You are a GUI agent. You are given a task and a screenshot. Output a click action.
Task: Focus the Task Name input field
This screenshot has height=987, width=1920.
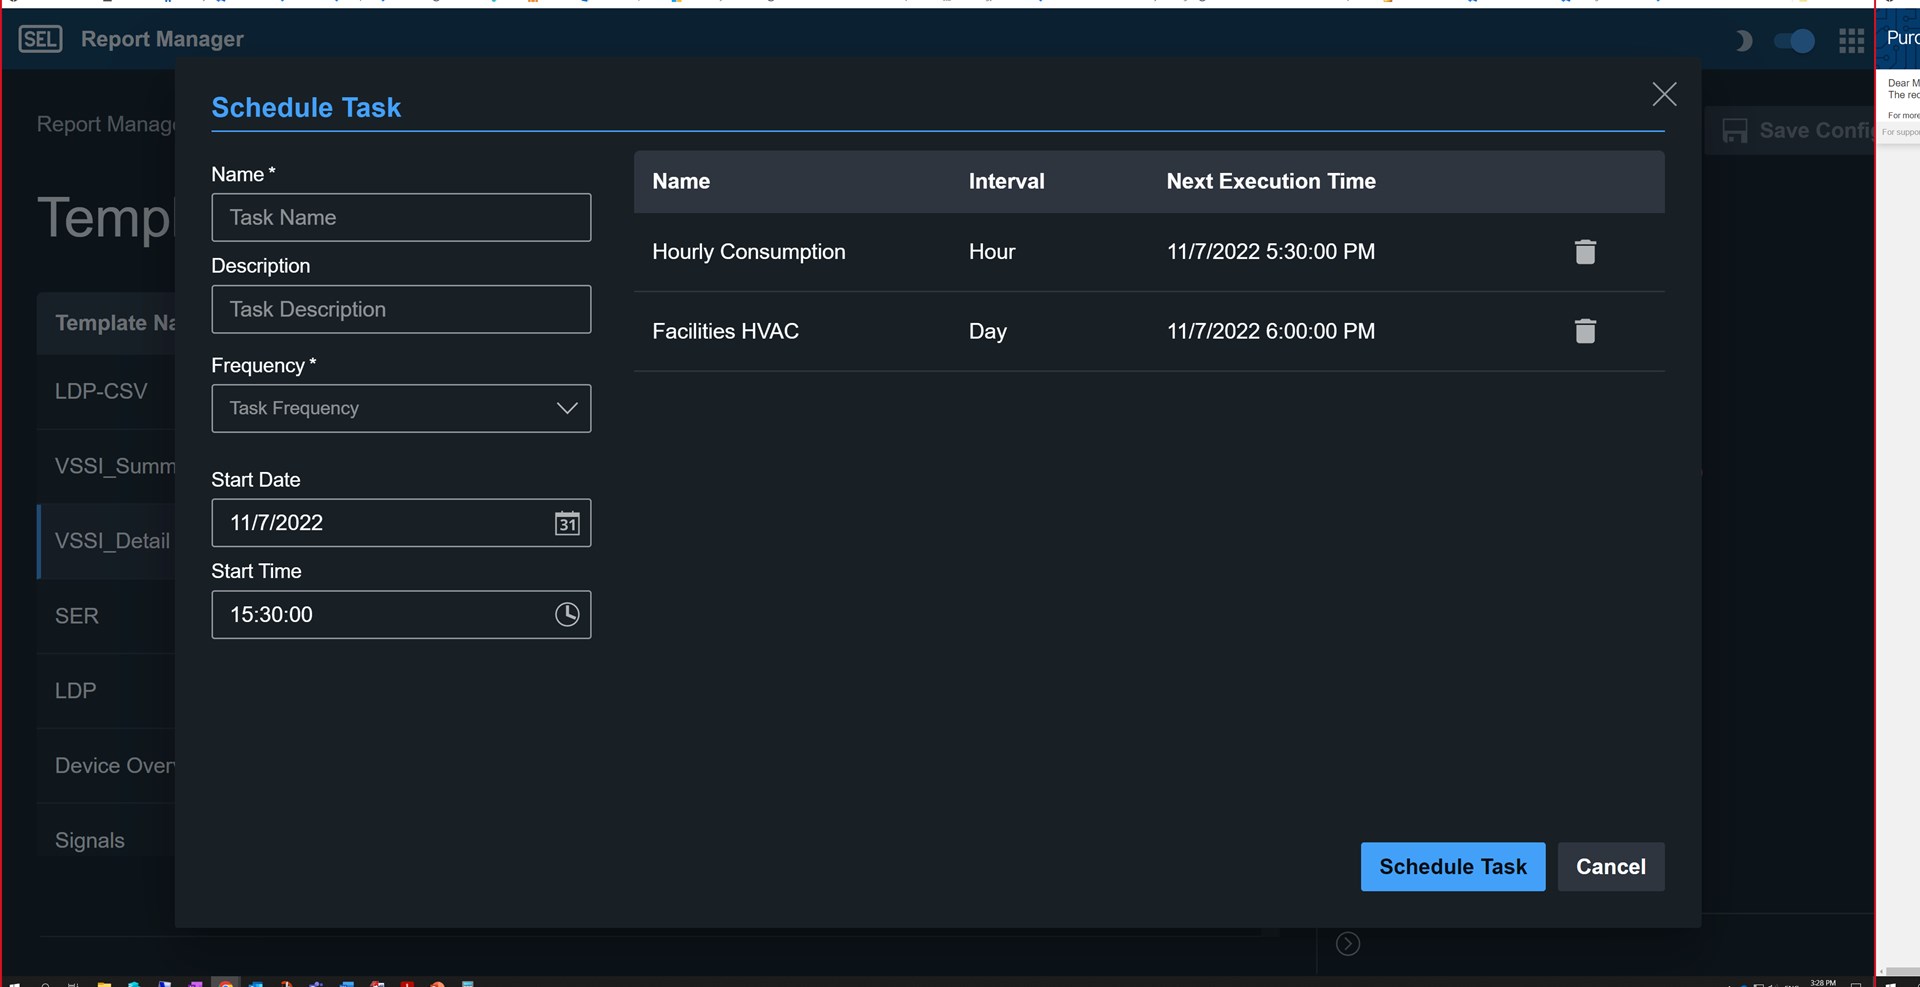[x=400, y=217]
